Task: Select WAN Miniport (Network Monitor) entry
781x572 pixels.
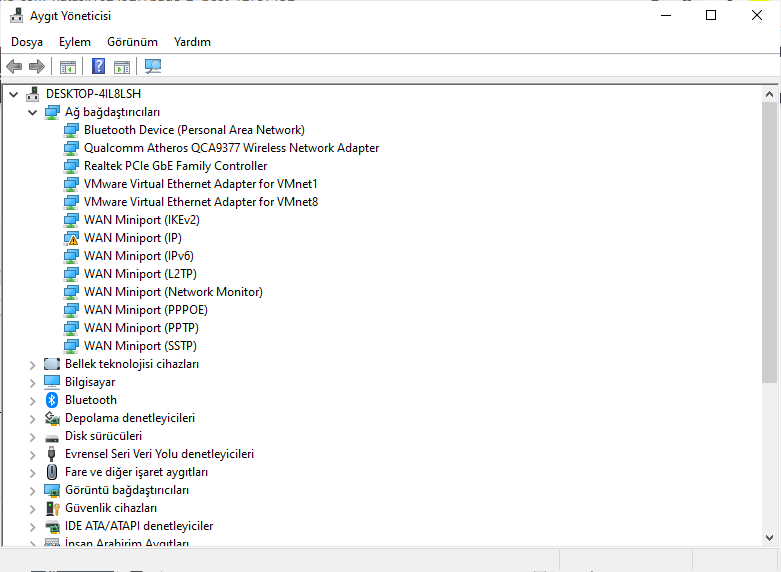Action: pos(173,291)
